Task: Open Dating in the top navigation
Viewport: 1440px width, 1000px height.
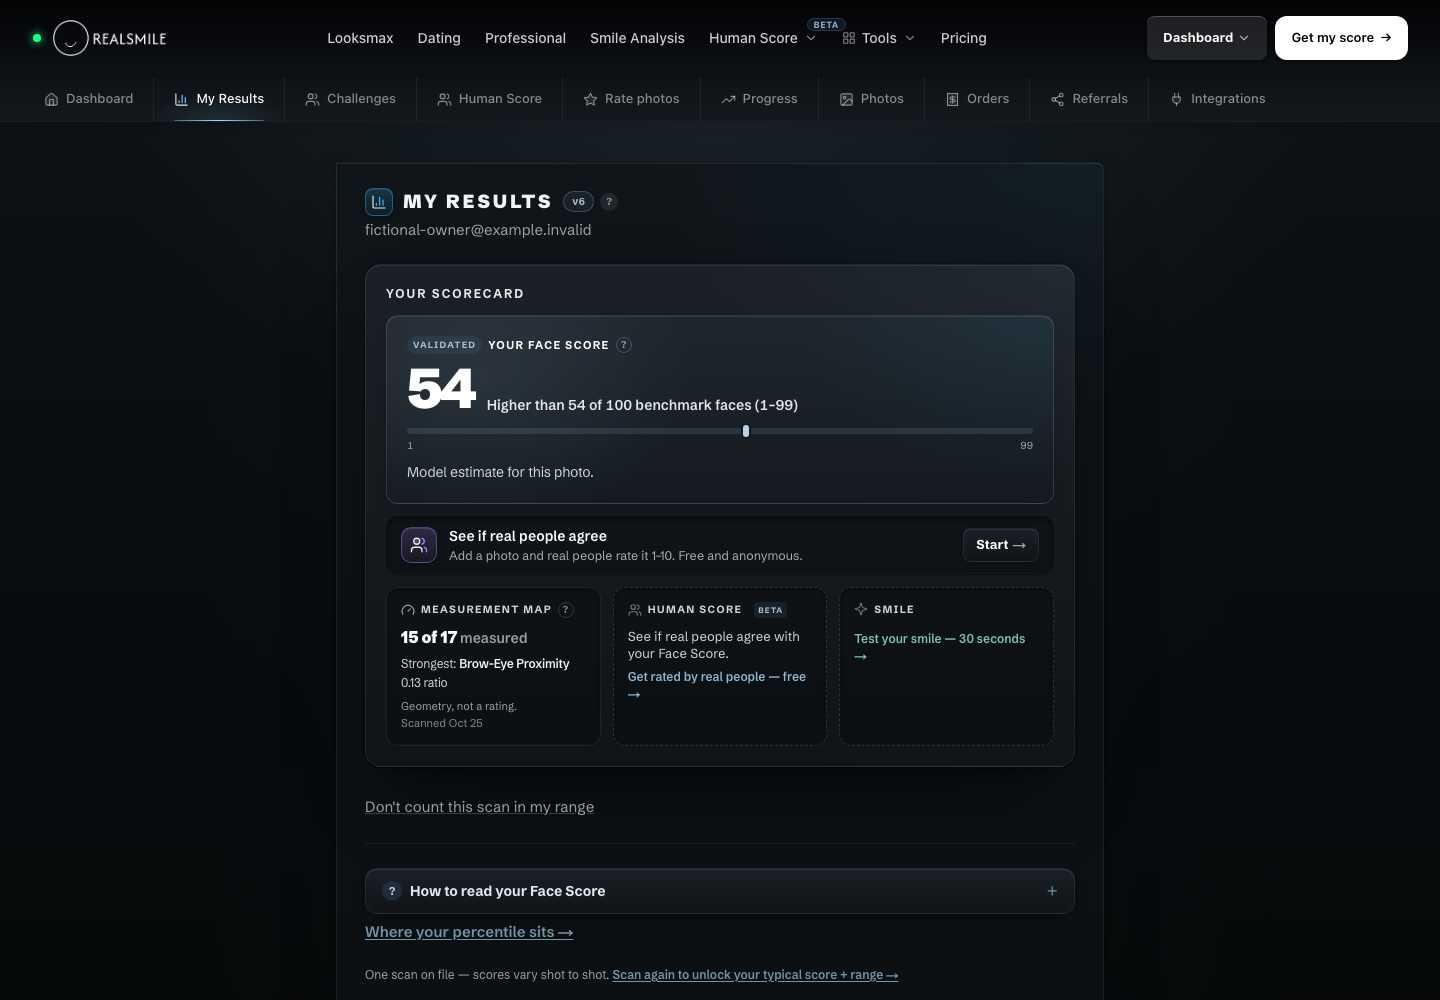Action: (x=439, y=38)
